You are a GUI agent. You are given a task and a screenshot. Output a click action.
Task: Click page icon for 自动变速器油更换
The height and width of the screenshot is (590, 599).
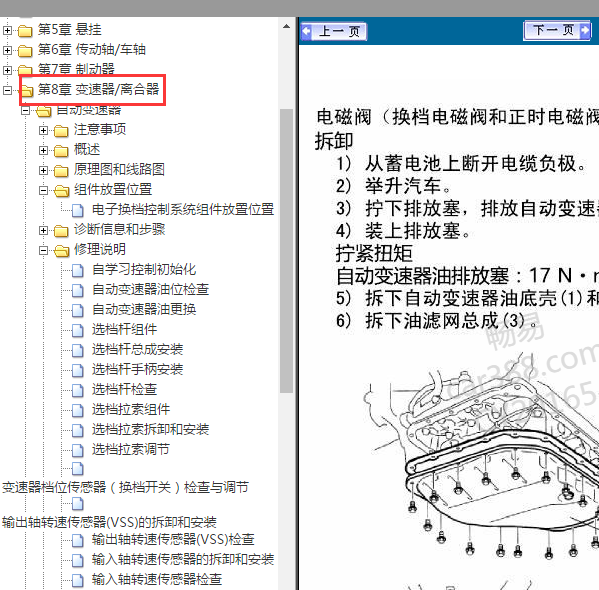tap(78, 310)
